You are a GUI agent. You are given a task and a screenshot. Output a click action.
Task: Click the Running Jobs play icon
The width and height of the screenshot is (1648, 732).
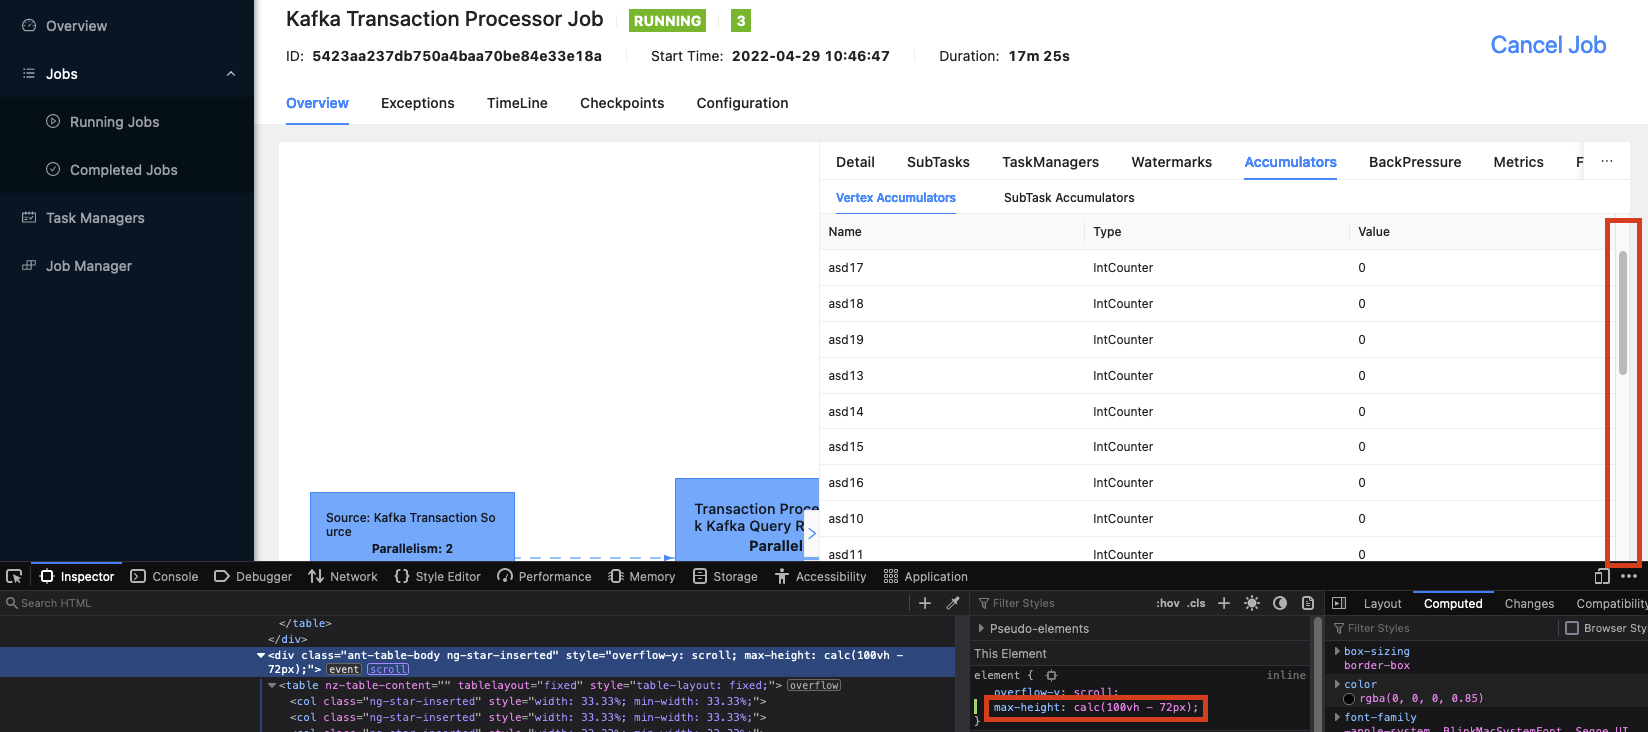coord(53,122)
